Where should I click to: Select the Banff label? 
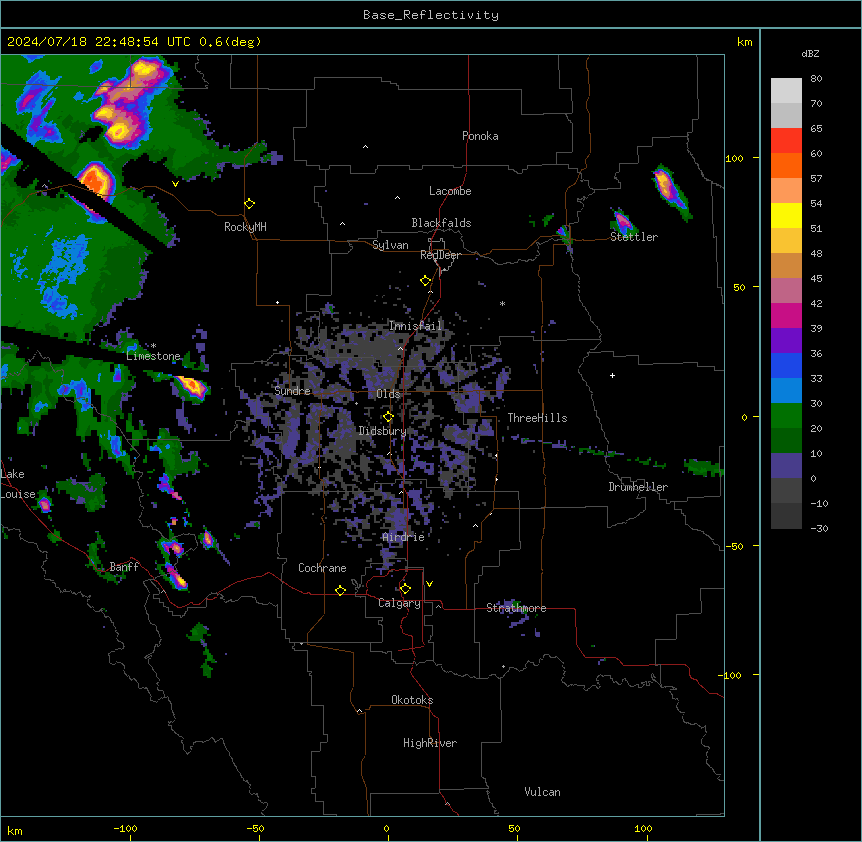(x=124, y=567)
